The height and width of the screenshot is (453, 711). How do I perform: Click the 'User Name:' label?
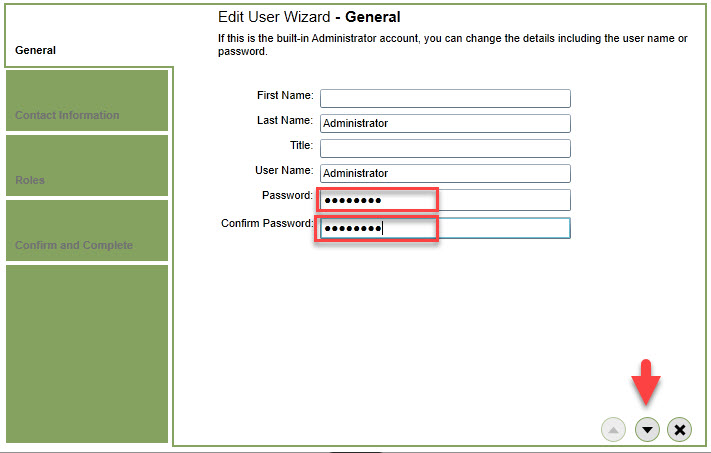tap(284, 170)
